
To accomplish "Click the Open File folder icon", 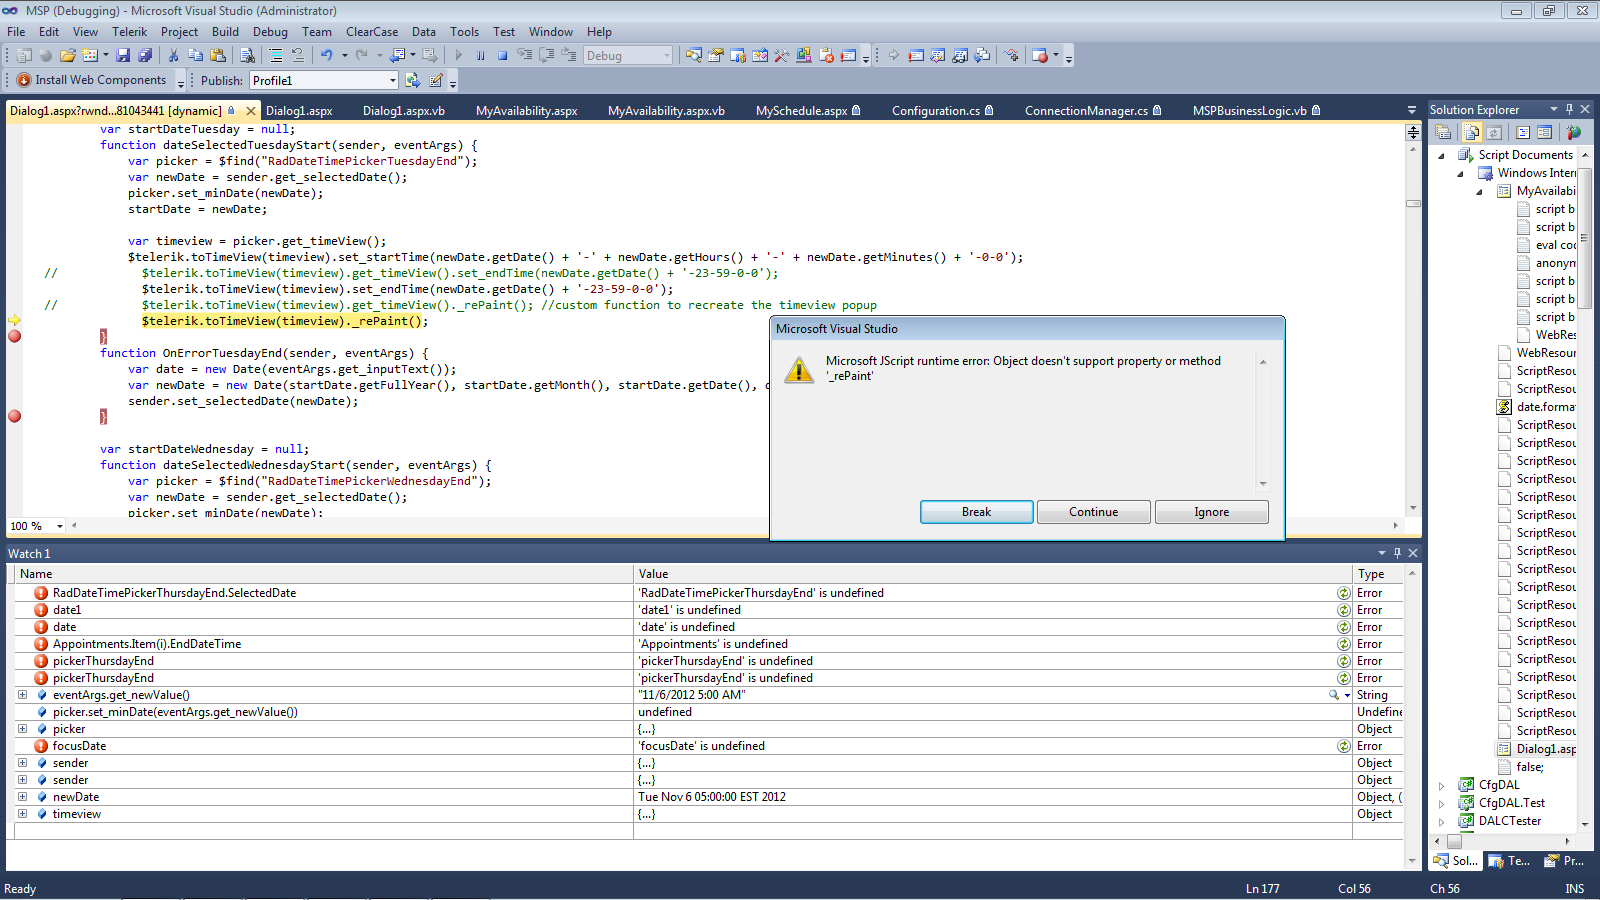I will coord(67,56).
